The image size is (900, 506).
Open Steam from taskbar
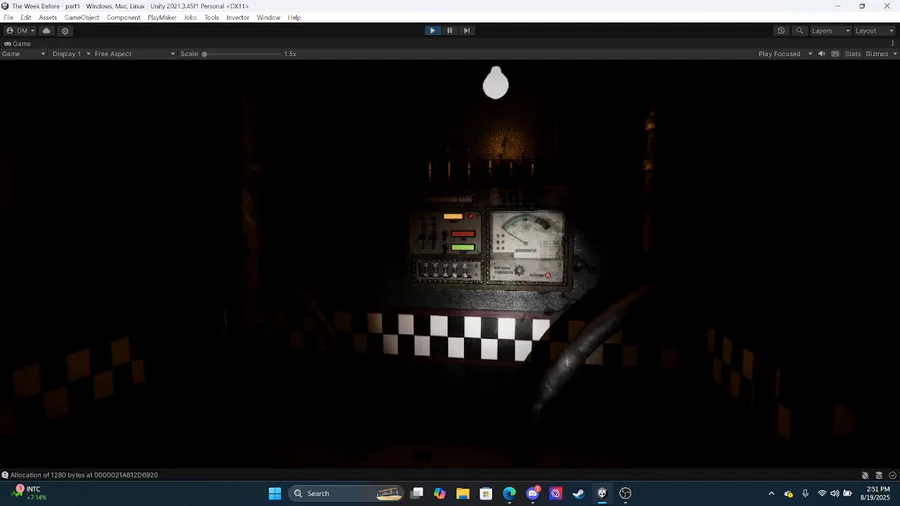579,493
